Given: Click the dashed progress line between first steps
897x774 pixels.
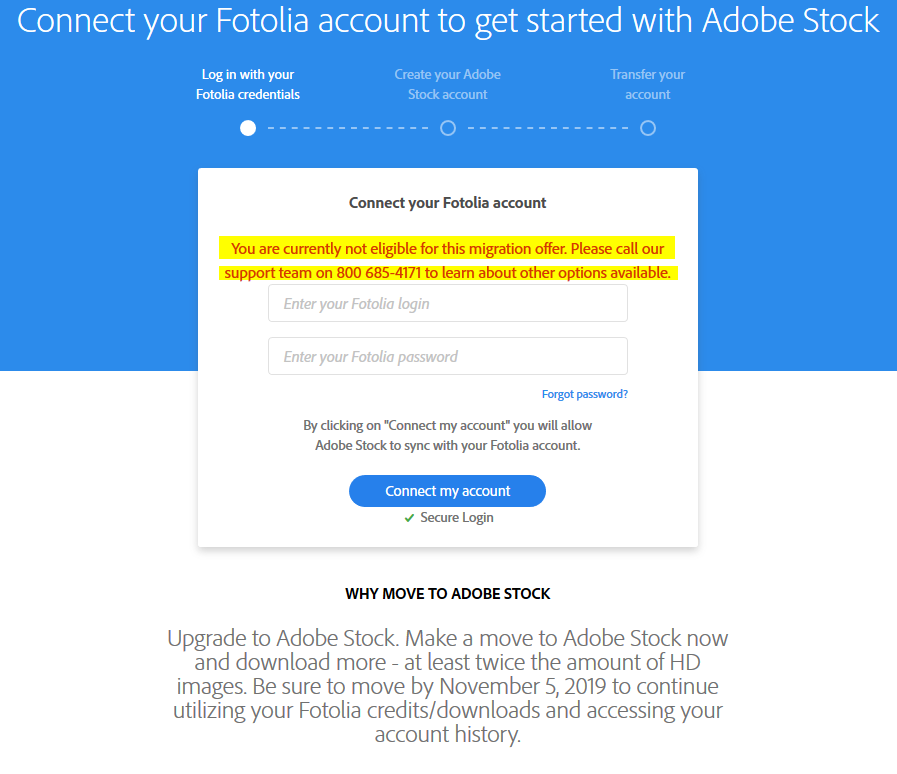Looking at the screenshot, I should [348, 128].
